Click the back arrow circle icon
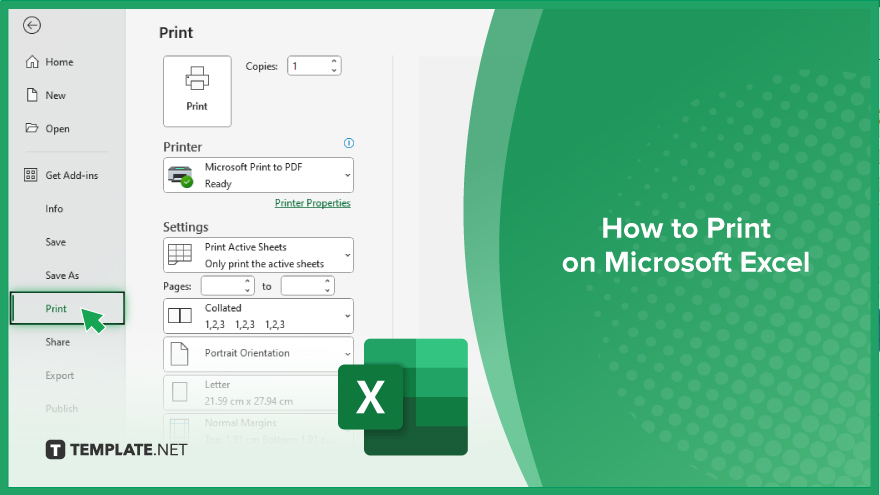This screenshot has height=495, width=880. coord(32,25)
